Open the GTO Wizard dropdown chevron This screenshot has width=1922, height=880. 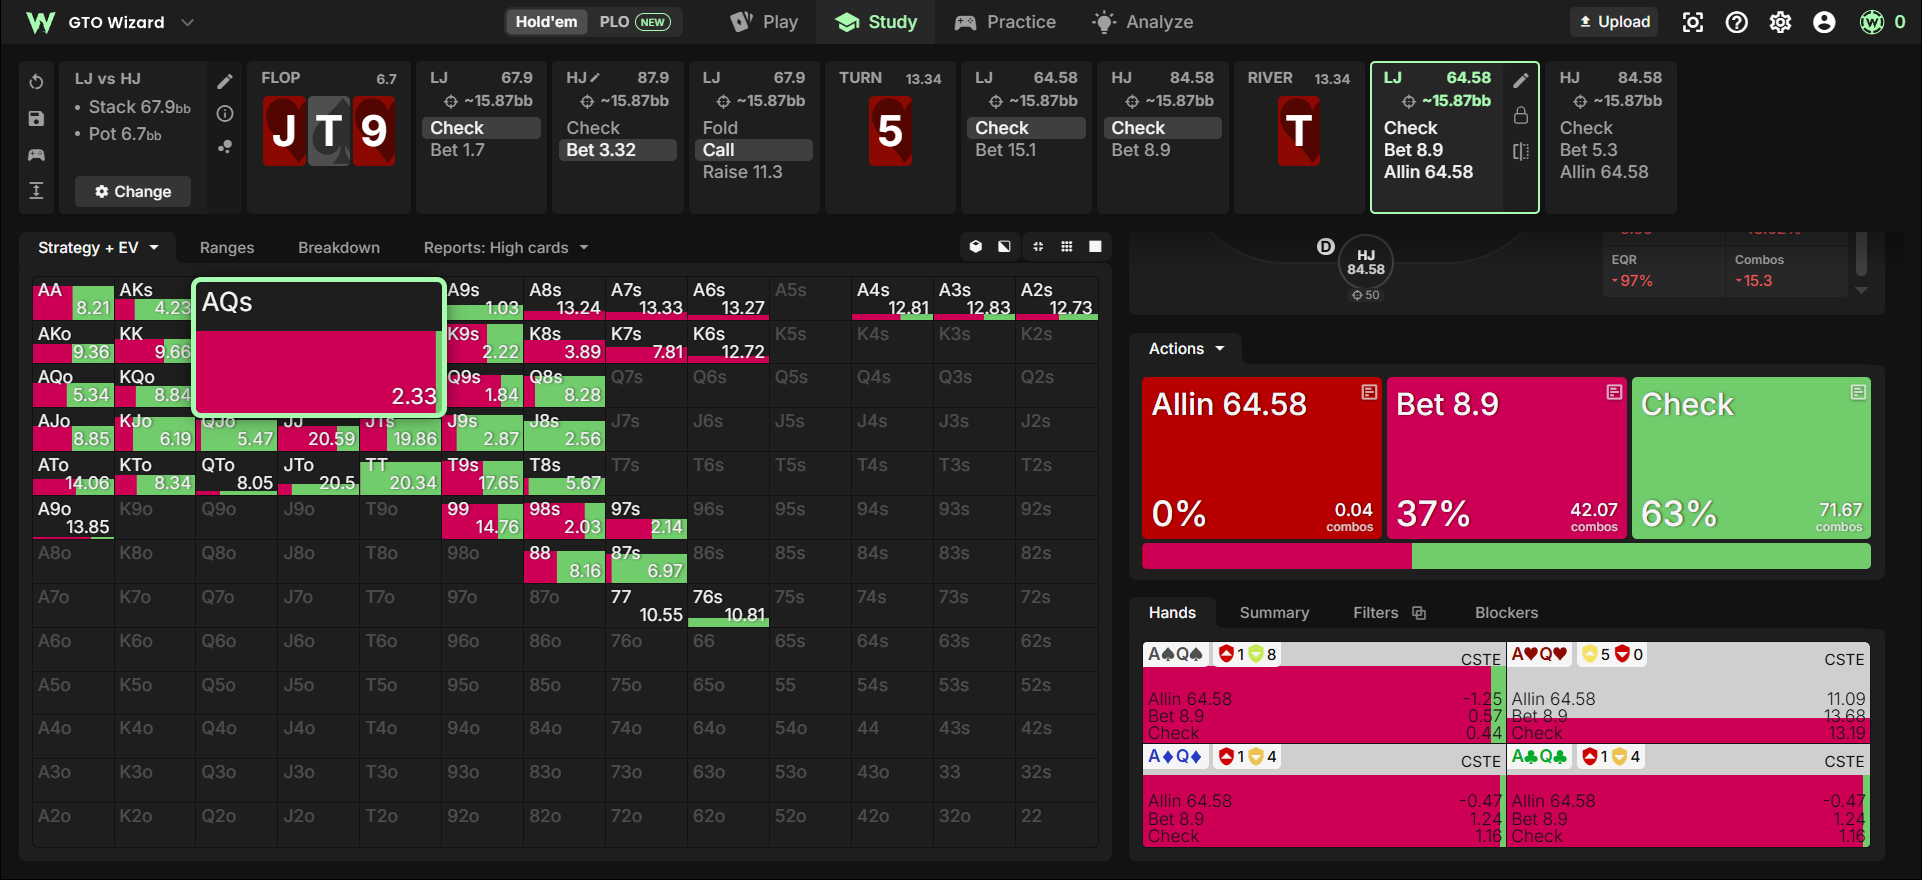coord(187,22)
